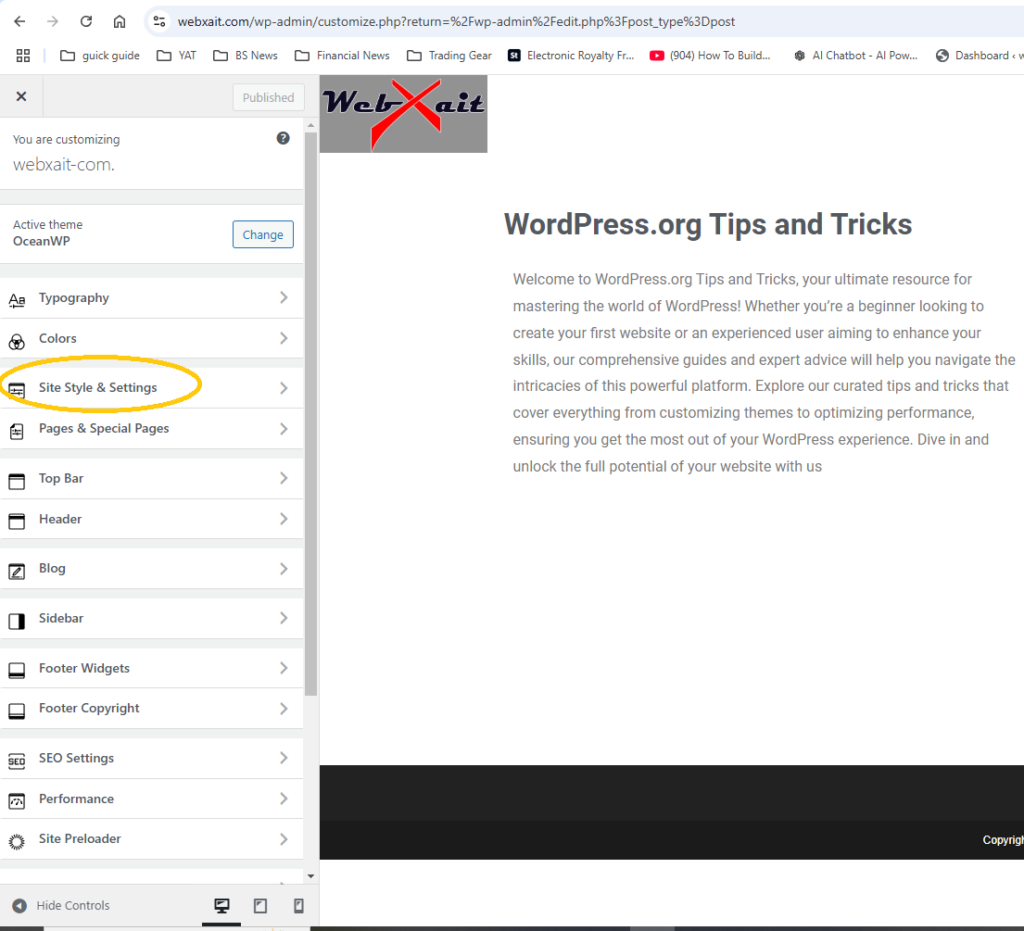Click the Published button
1024x931 pixels.
click(x=268, y=97)
